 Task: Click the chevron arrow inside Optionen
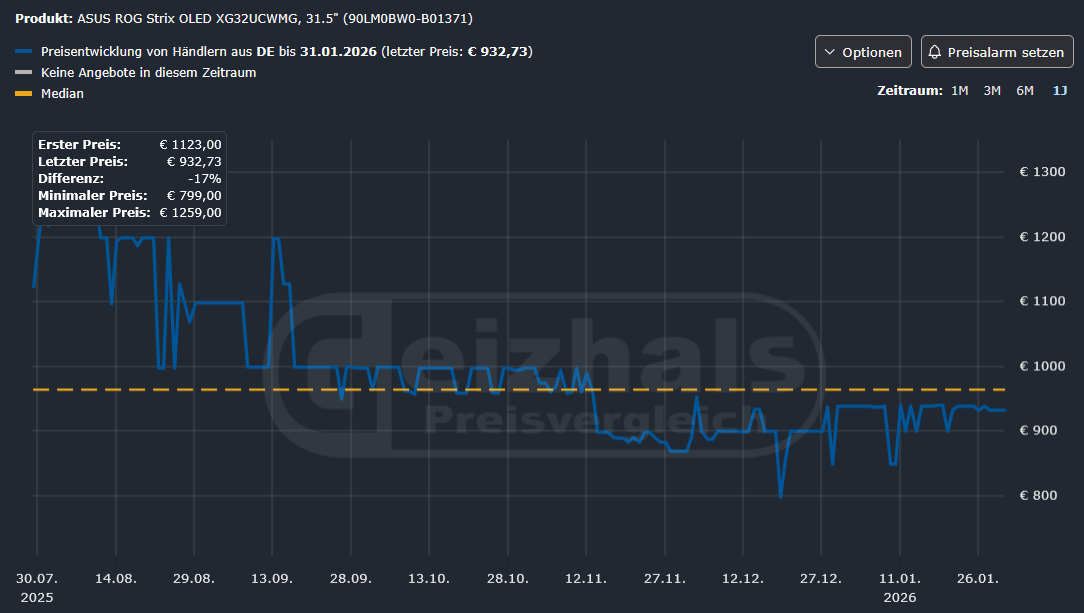(830, 53)
